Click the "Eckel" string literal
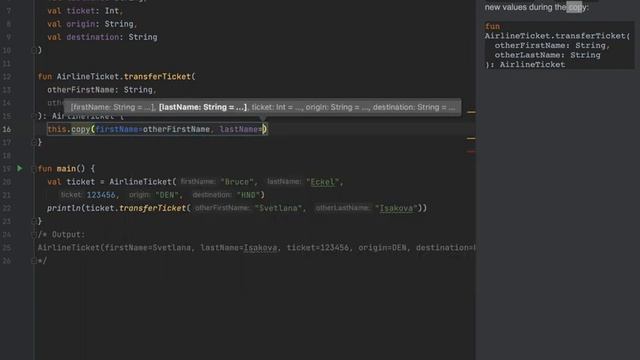 click(x=322, y=182)
